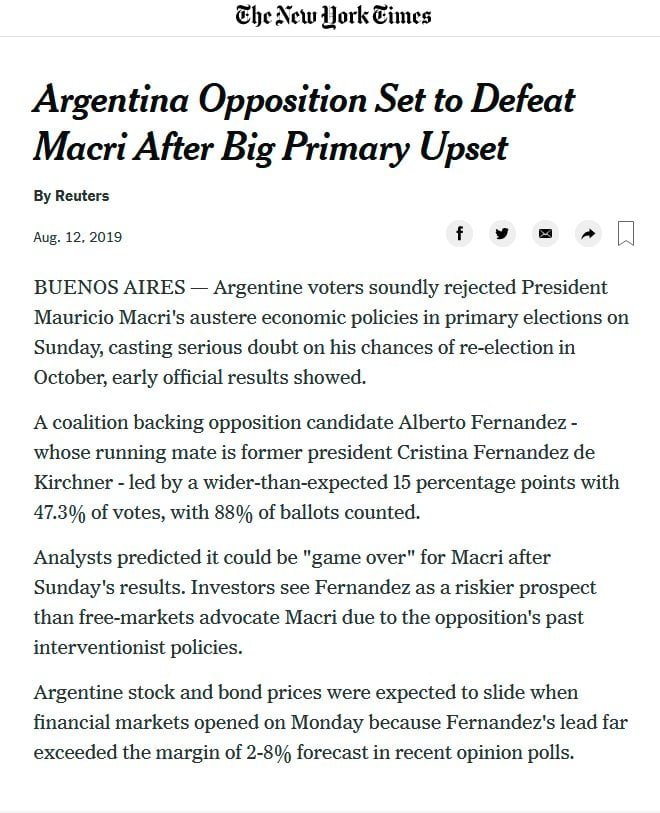Click the article headline about Macri
The image size is (660, 813).
tap(304, 124)
